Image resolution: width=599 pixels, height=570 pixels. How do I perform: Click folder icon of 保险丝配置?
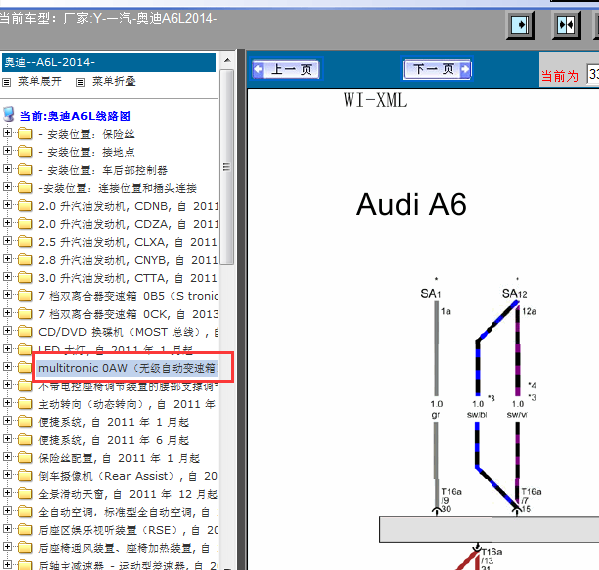[25, 457]
